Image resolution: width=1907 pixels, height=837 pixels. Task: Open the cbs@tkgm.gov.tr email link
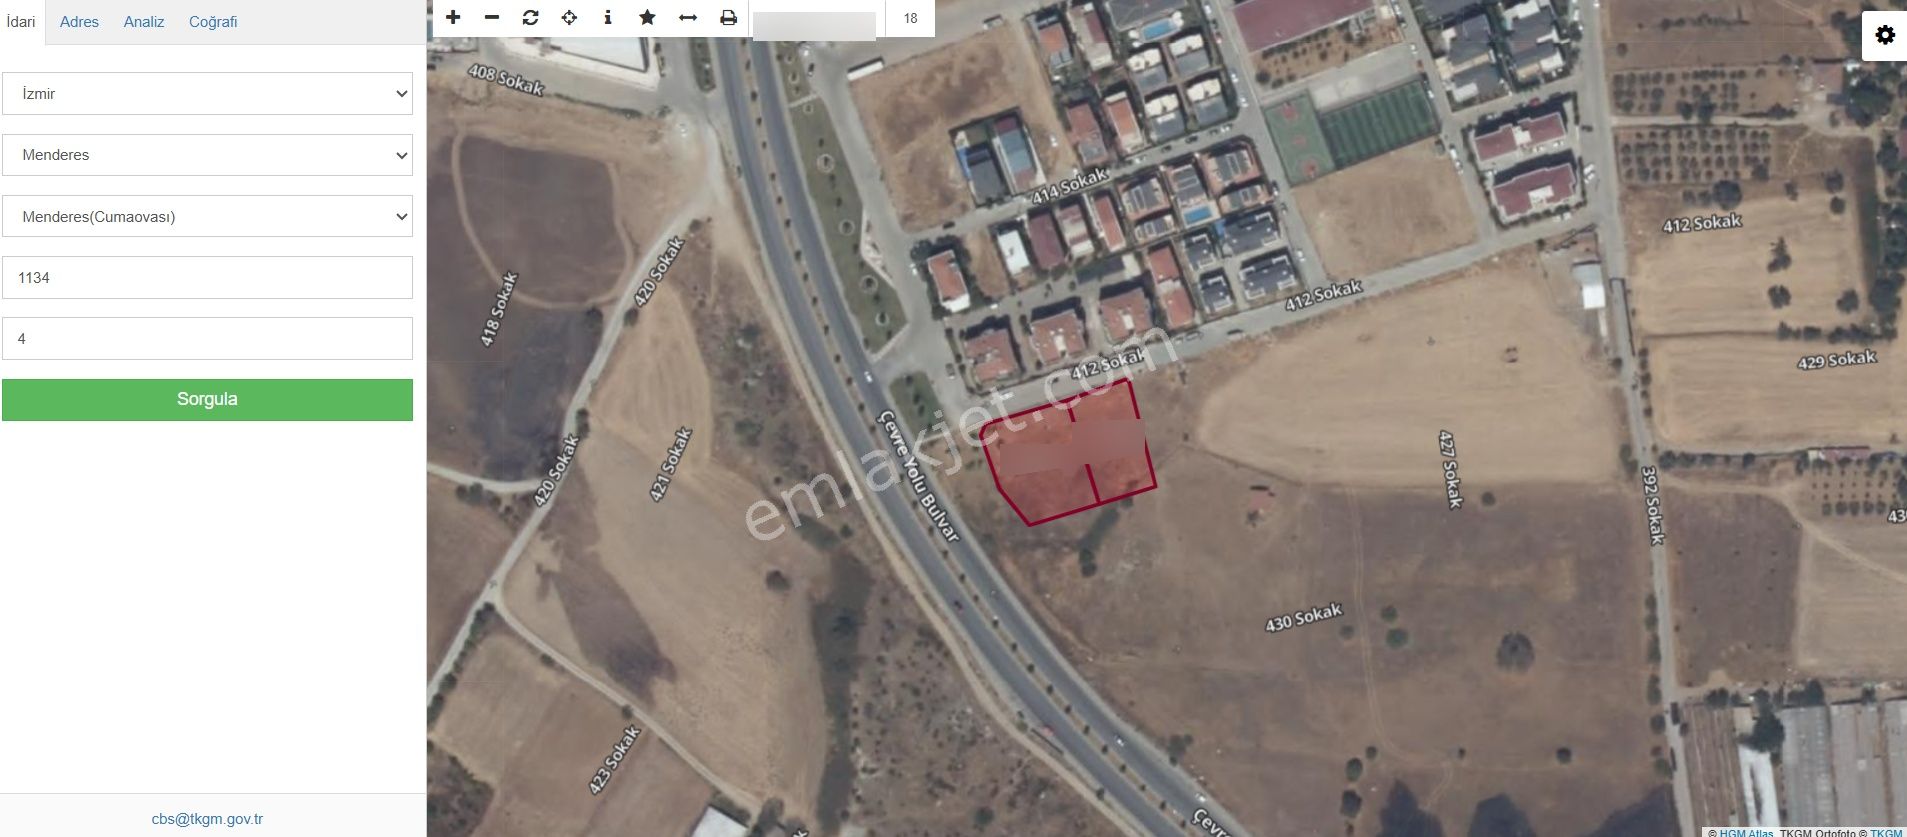[x=207, y=819]
